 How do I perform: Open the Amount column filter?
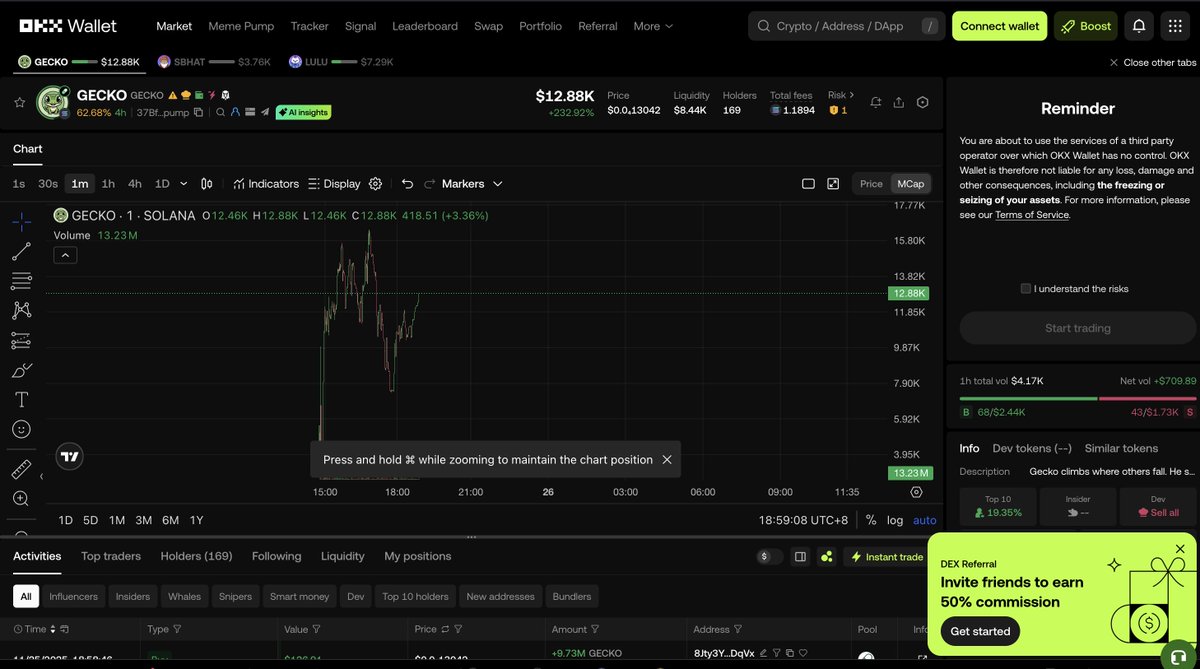pos(597,629)
